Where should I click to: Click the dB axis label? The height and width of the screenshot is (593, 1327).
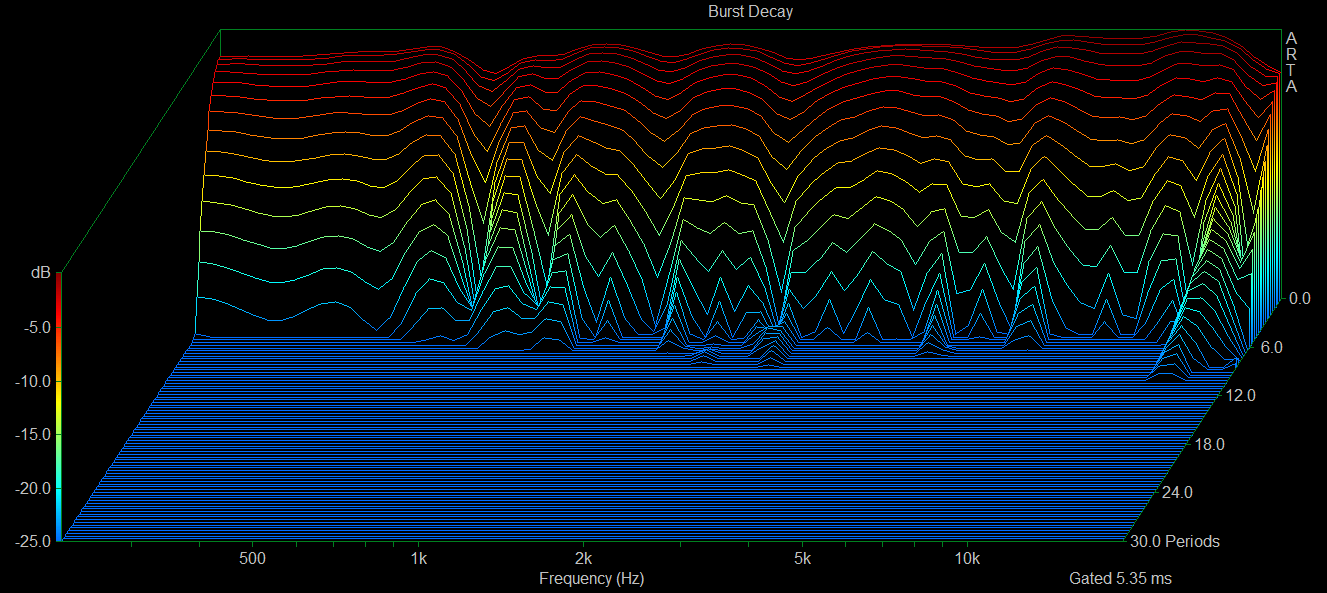pyautogui.click(x=39, y=271)
